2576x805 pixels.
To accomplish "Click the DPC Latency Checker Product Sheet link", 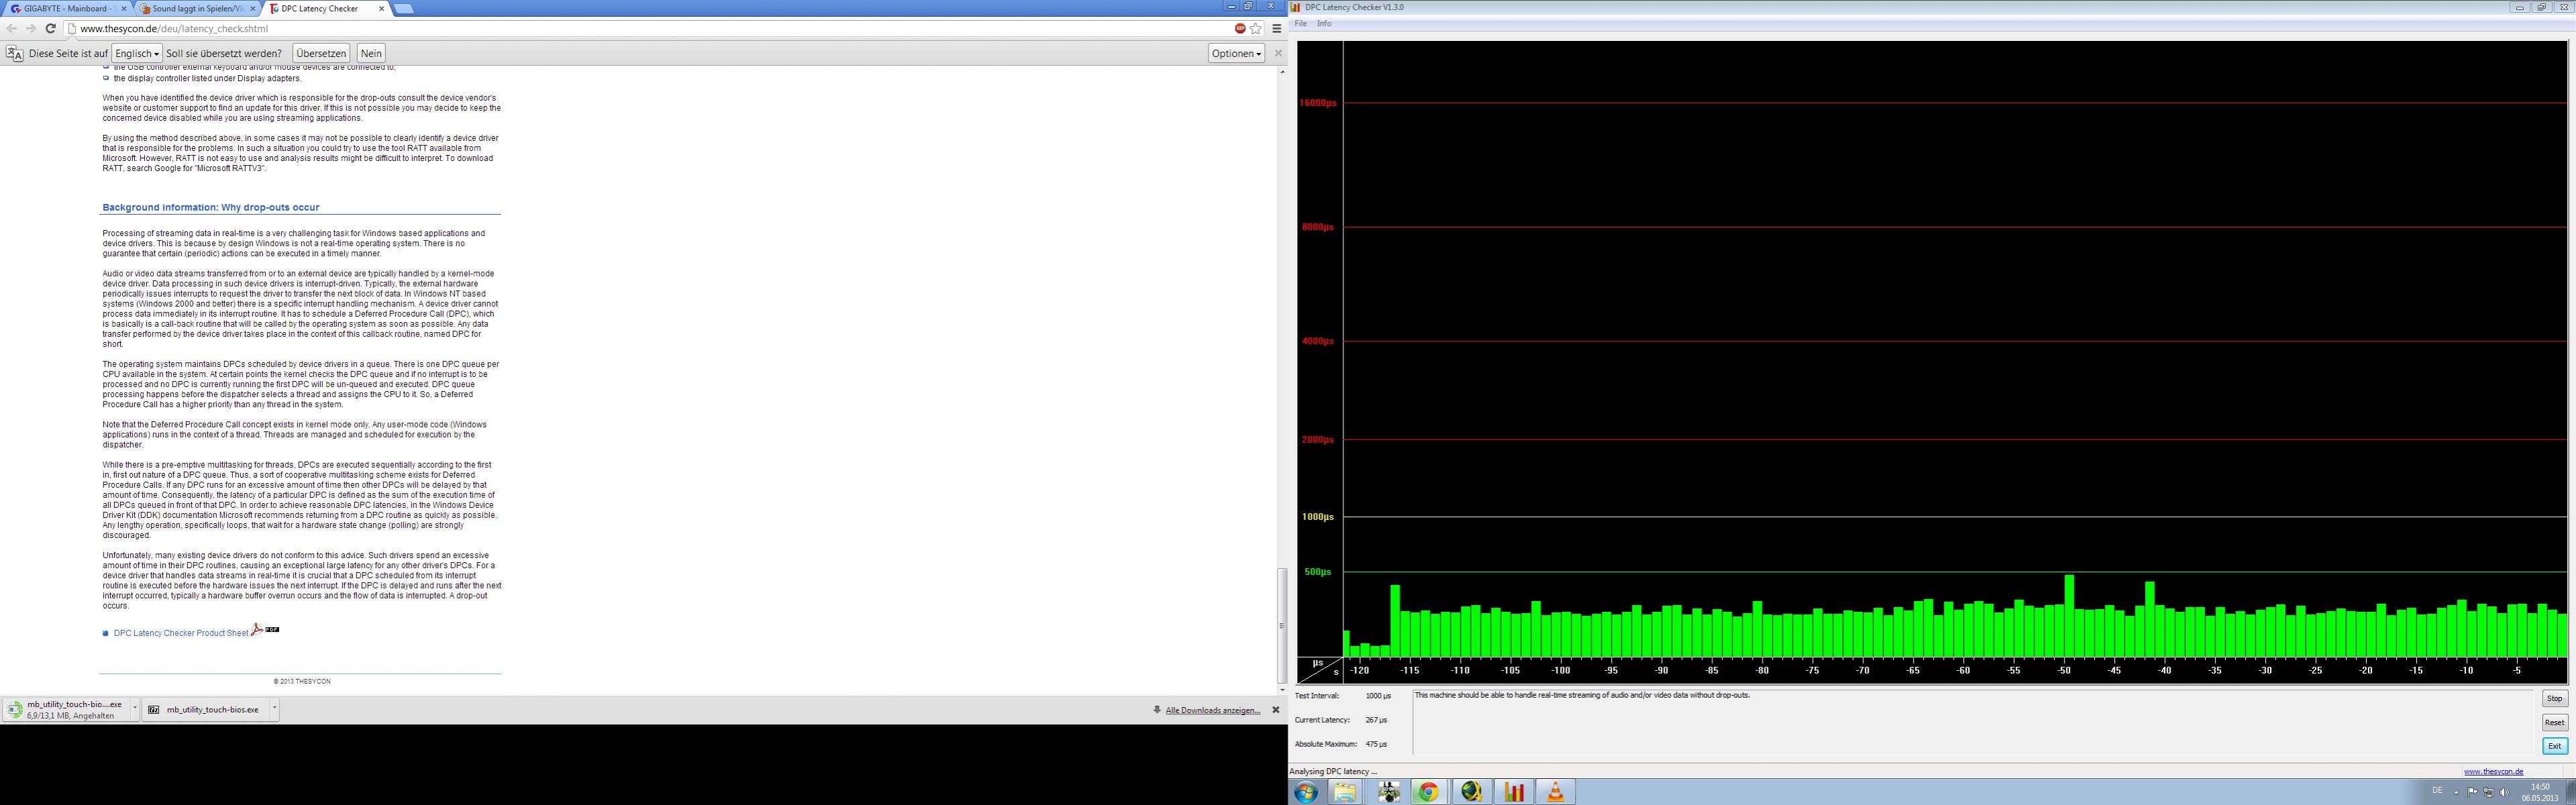I will pyautogui.click(x=181, y=633).
